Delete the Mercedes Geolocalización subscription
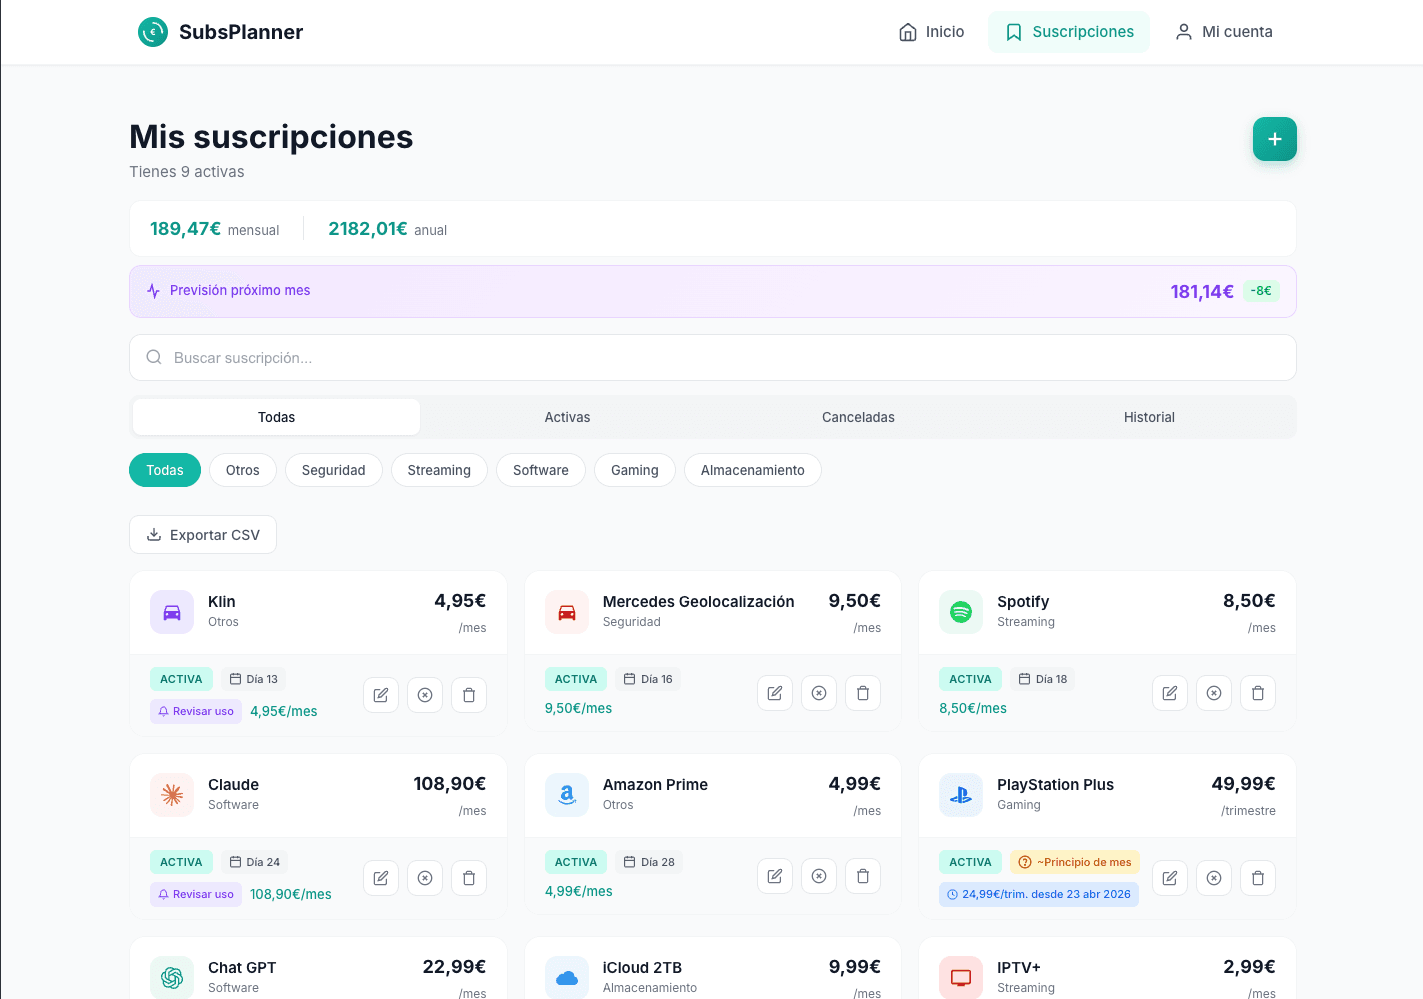The width and height of the screenshot is (1423, 999). click(863, 693)
